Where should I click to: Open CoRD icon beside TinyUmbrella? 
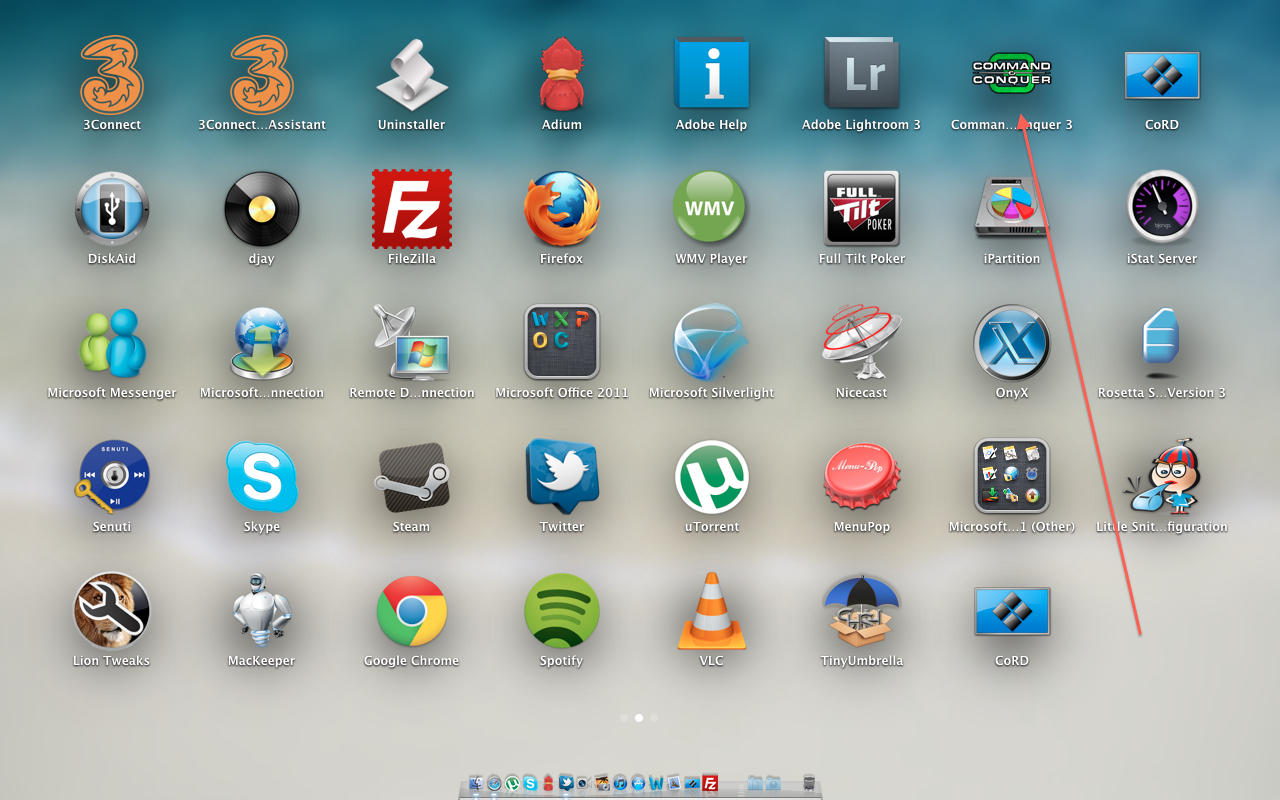click(1011, 612)
